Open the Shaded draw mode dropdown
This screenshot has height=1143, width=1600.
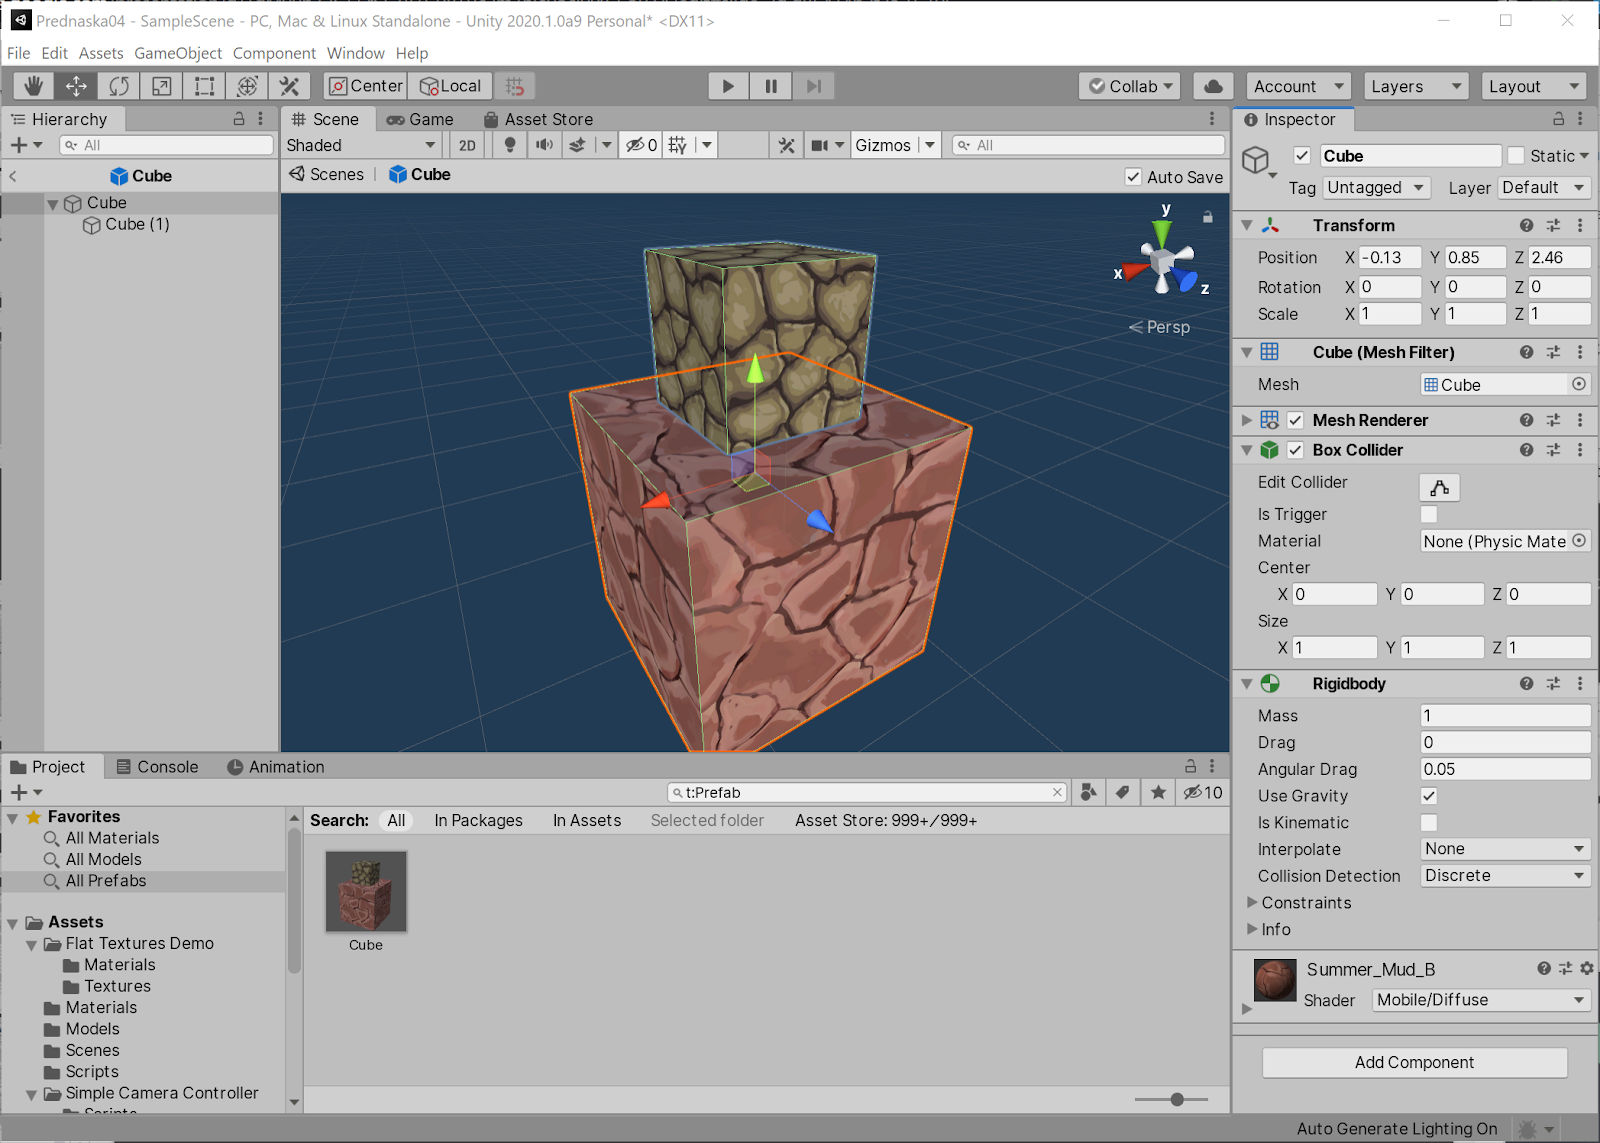tap(361, 145)
